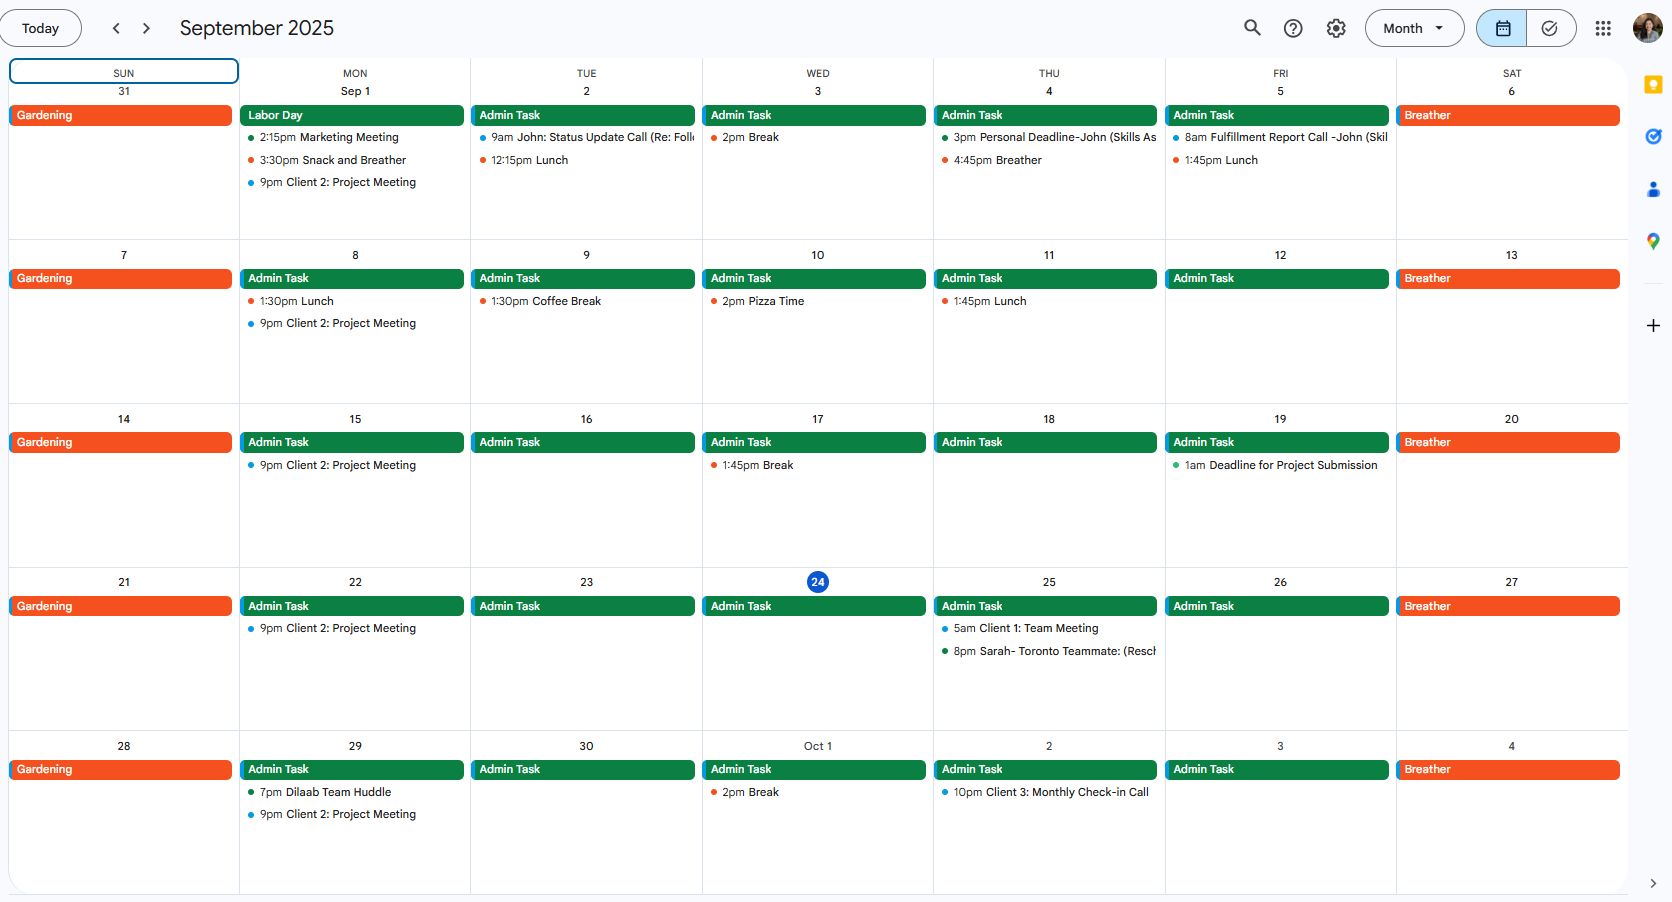
Task: Select the Calendar events view toggle
Action: (x=1501, y=28)
